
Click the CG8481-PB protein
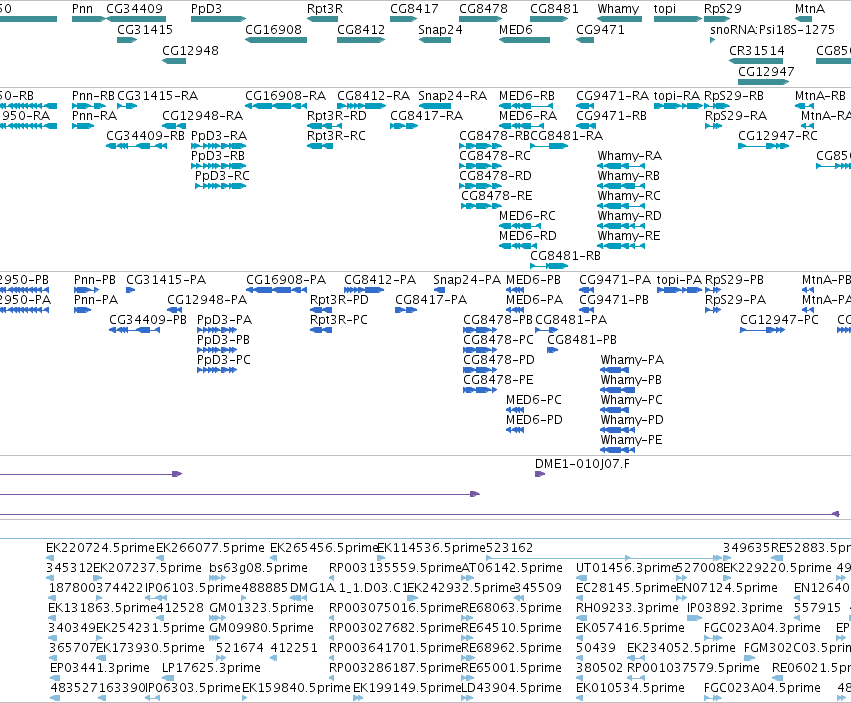[x=552, y=350]
